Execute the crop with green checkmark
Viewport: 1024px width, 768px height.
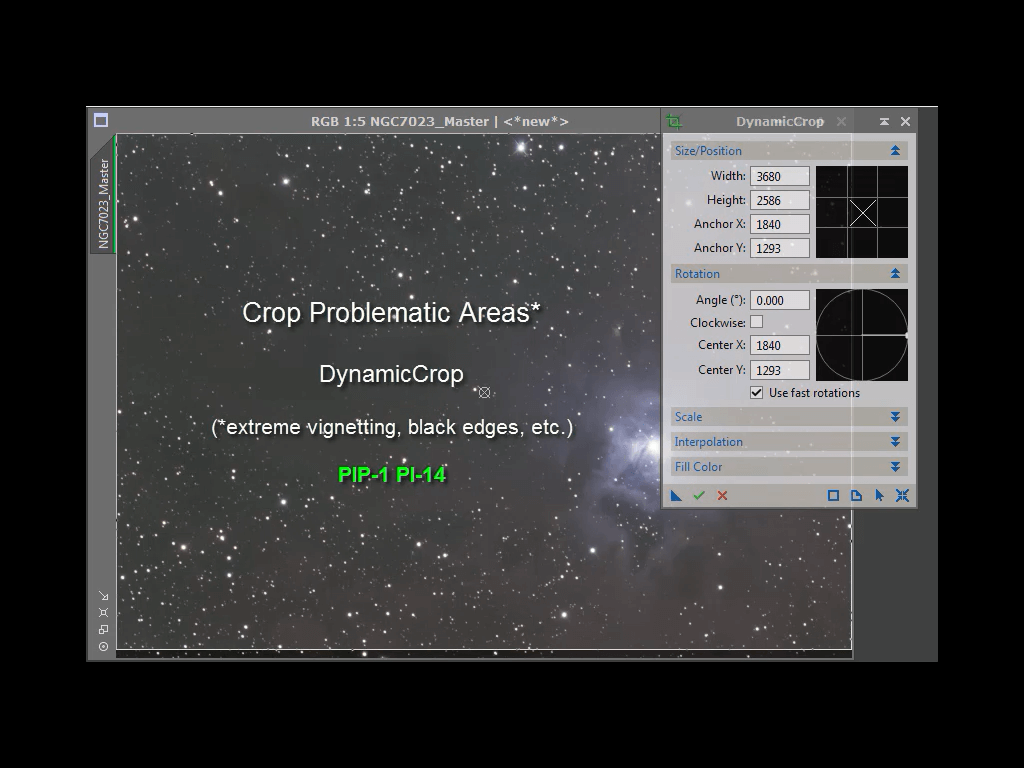point(699,495)
